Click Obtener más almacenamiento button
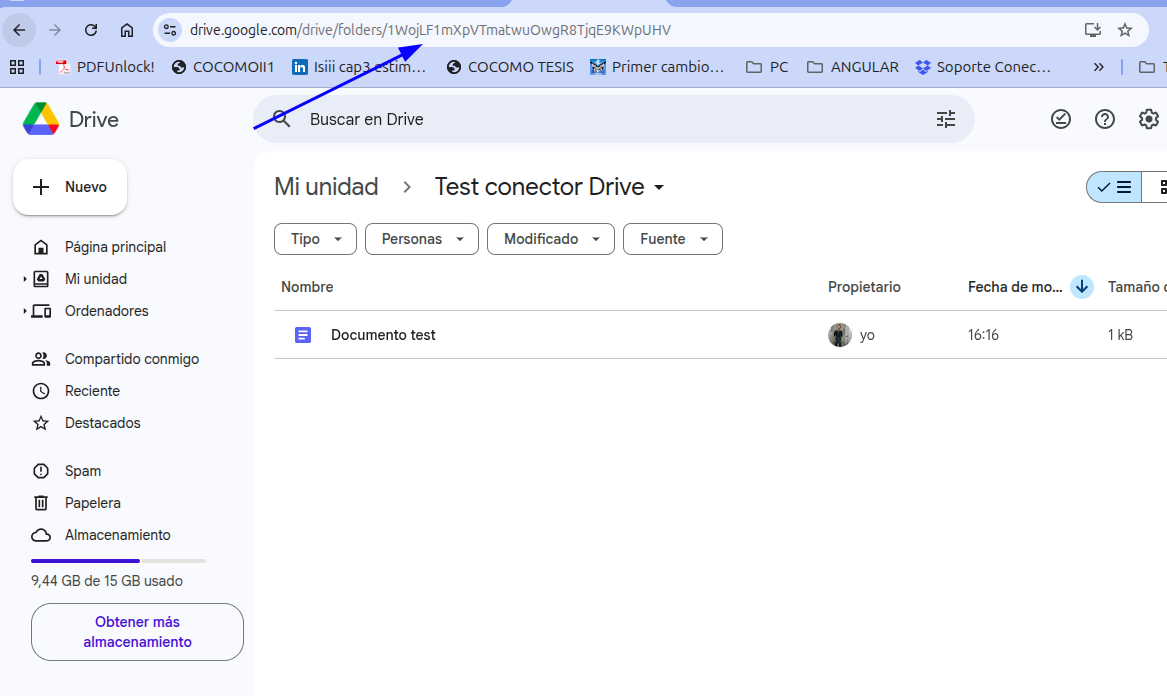Image resolution: width=1167 pixels, height=696 pixels. [137, 632]
